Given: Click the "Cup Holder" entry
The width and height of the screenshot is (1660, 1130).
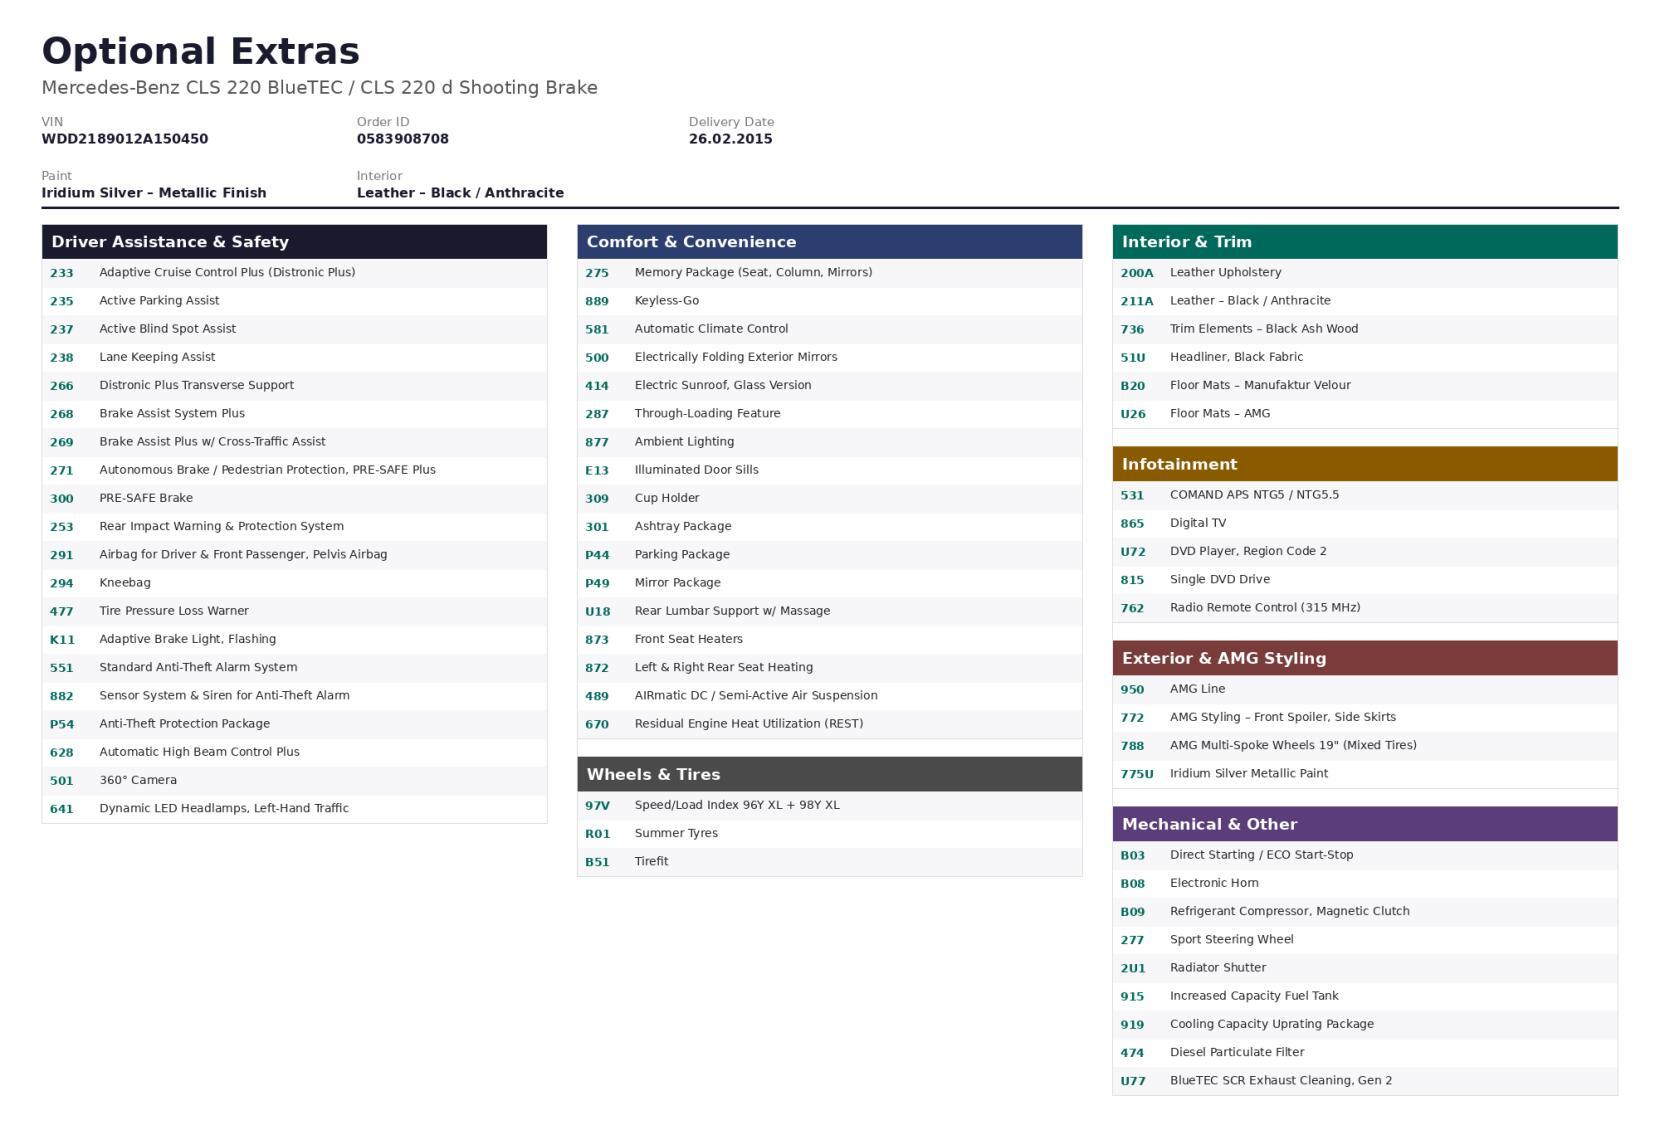Looking at the screenshot, I should pos(829,498).
